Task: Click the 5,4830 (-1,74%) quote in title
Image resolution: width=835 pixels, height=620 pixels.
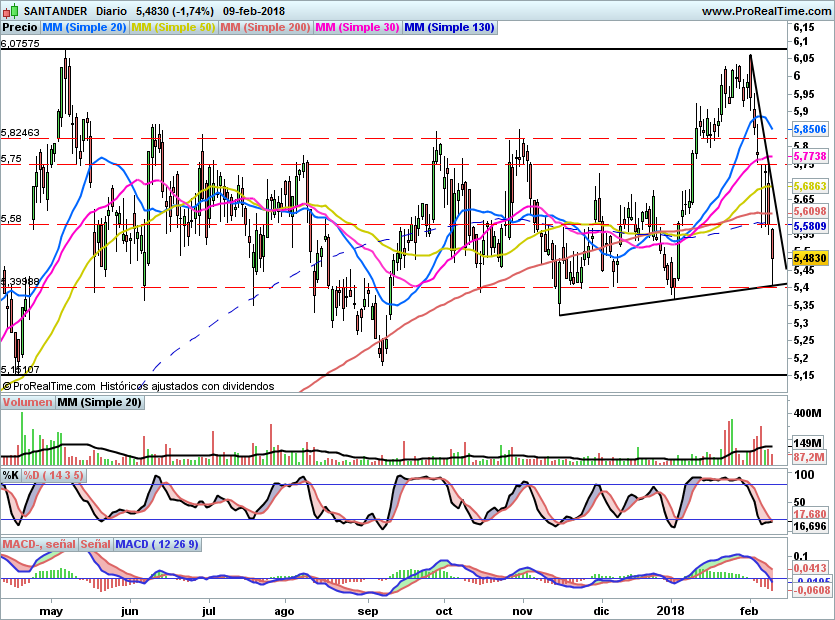Action: pyautogui.click(x=175, y=11)
